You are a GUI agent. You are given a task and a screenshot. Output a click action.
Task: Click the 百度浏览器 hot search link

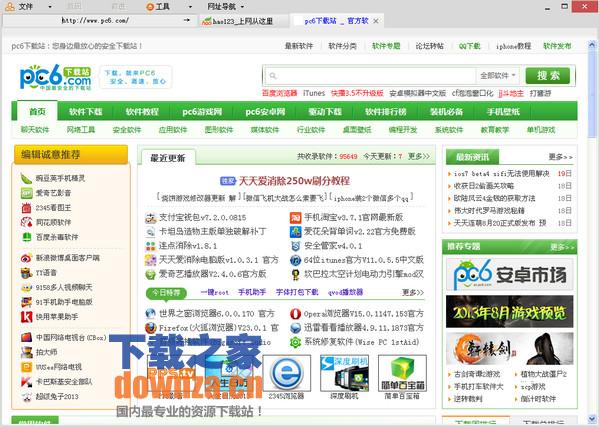point(280,93)
